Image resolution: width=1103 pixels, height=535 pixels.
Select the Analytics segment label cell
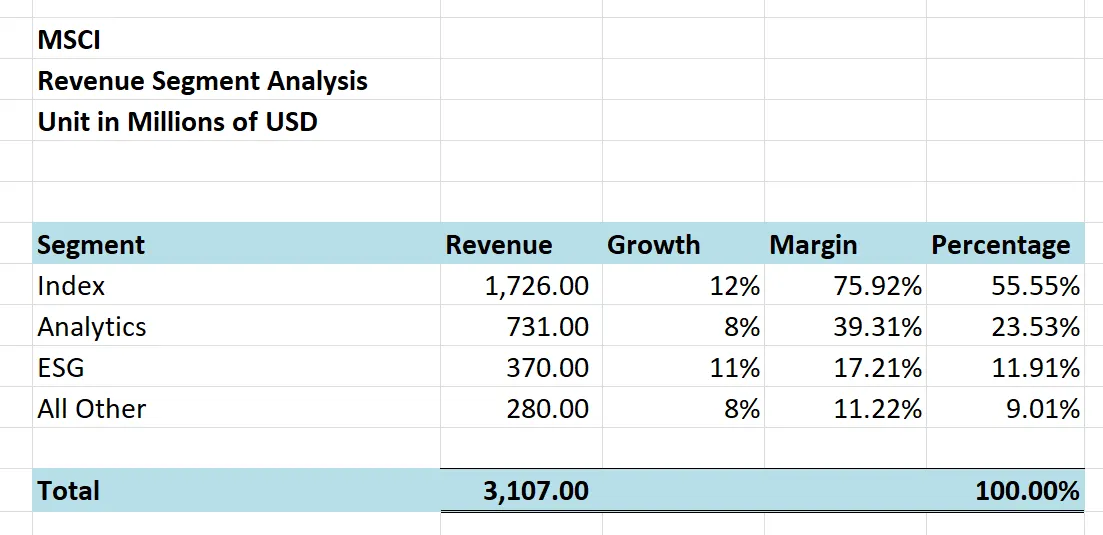(92, 327)
